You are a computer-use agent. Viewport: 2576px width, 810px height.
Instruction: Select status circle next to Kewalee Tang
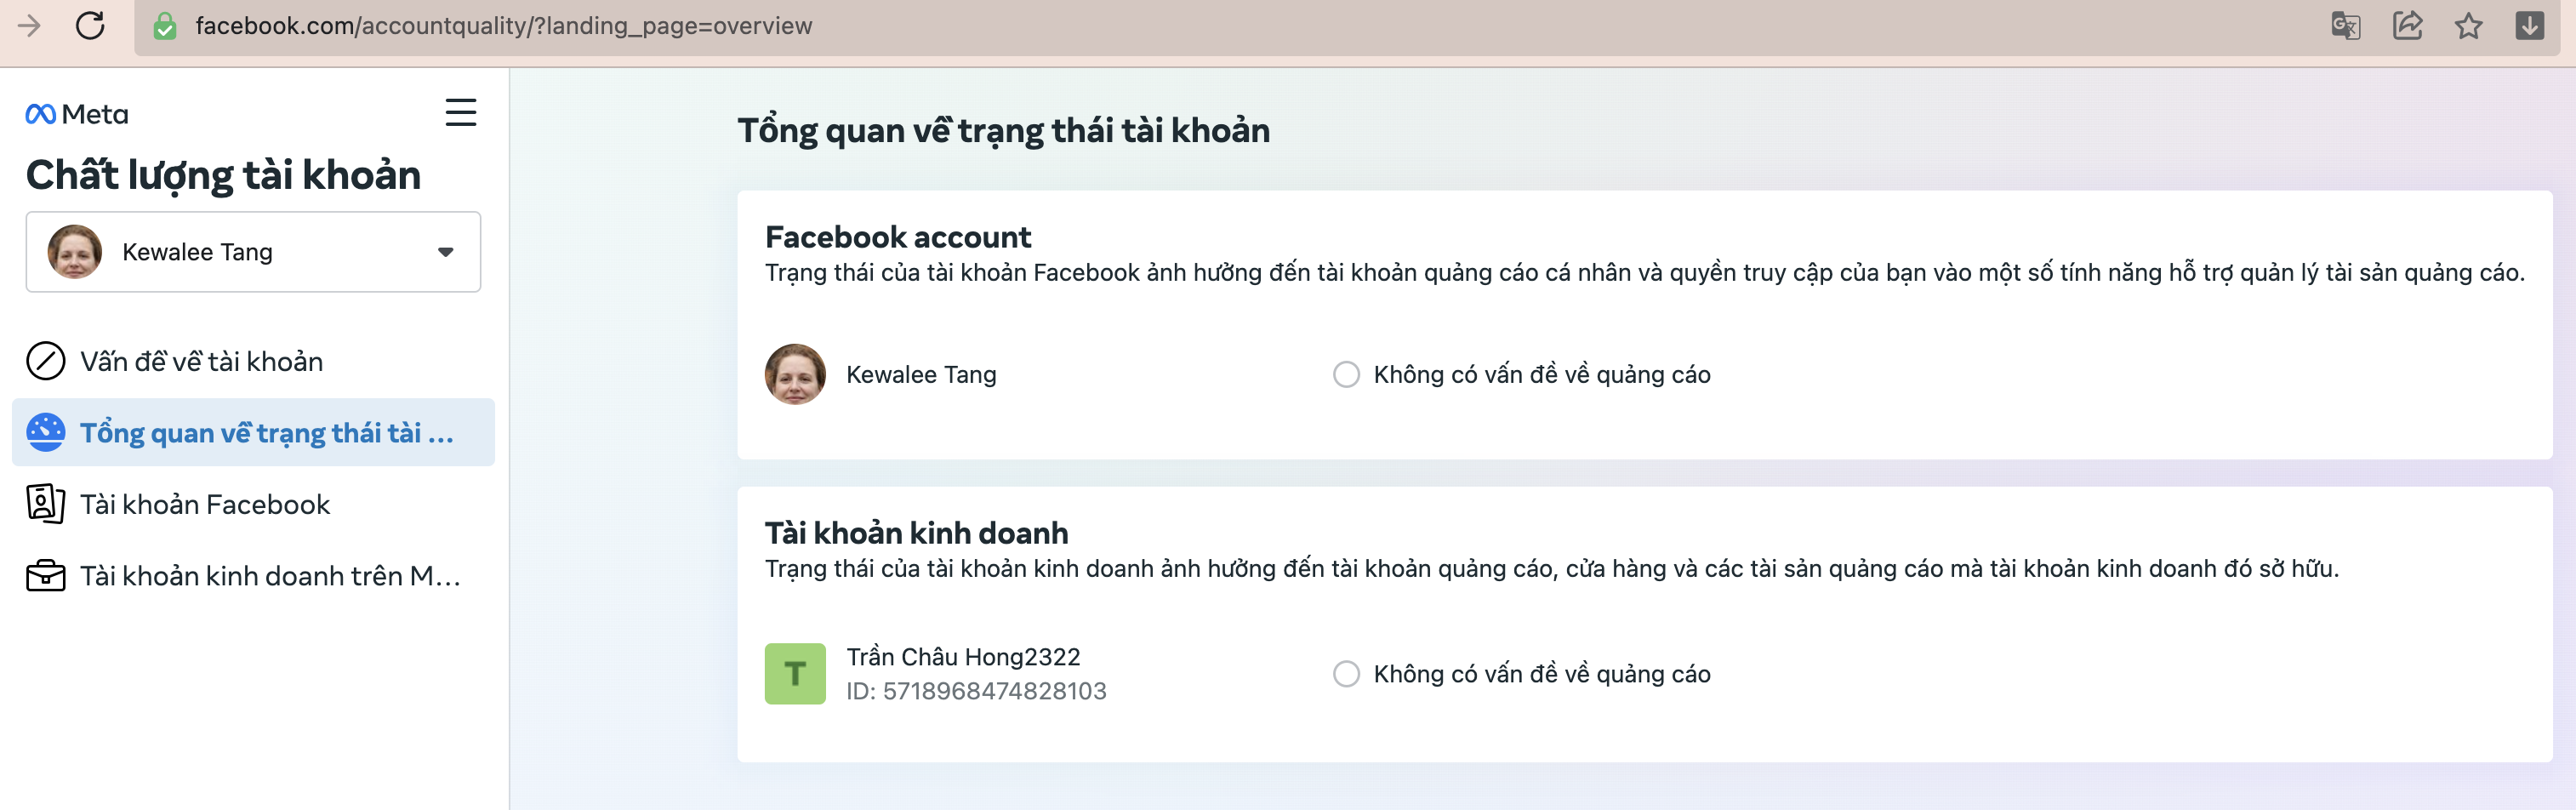[1346, 374]
